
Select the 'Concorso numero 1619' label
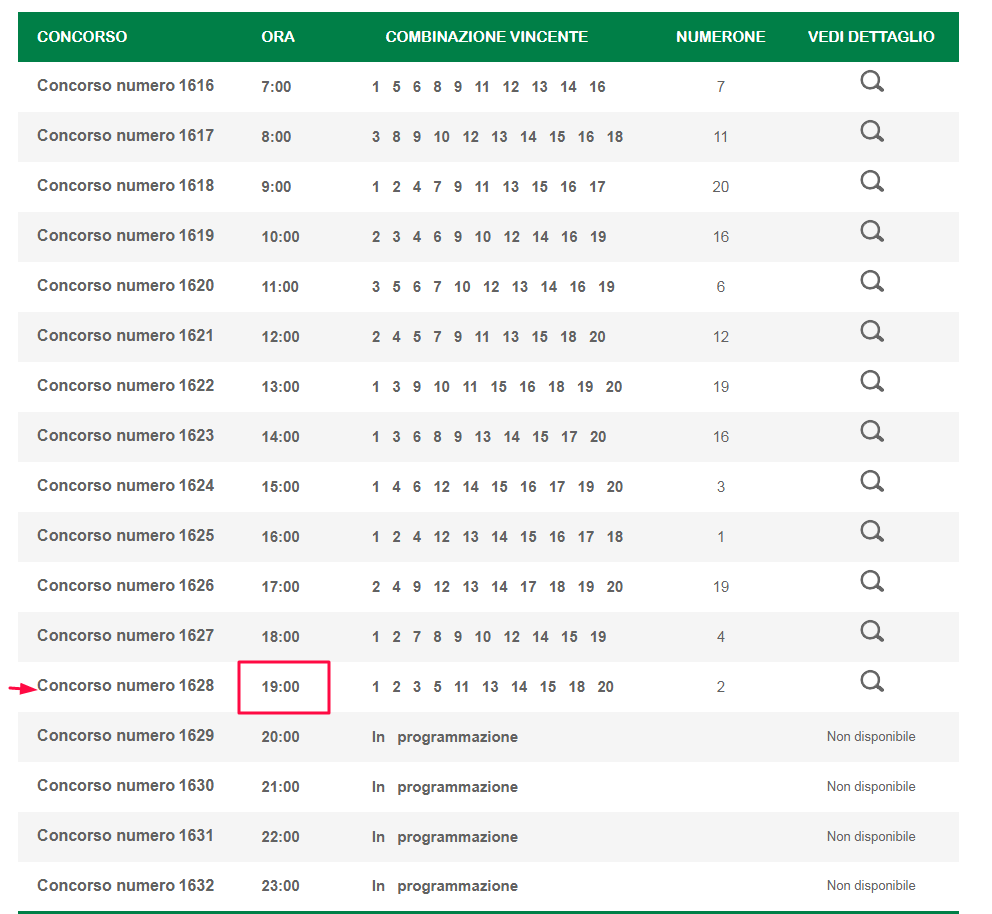tap(125, 235)
